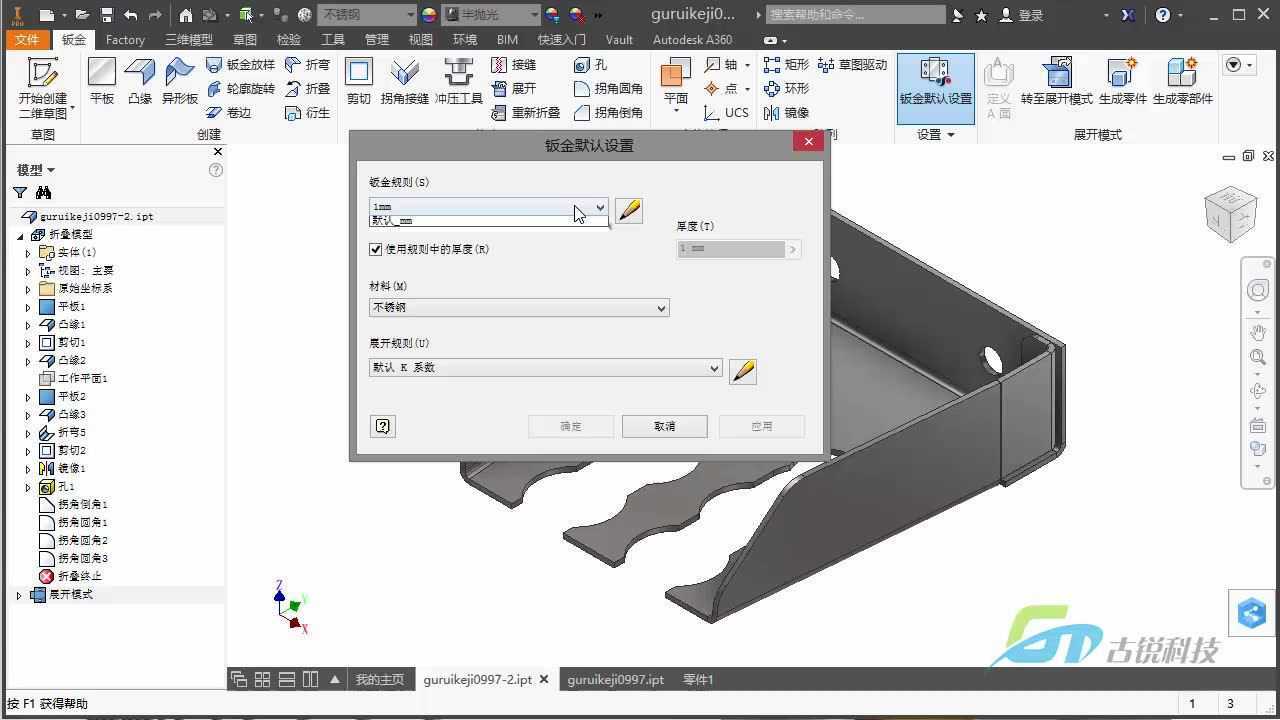Open the 三维模型 ribbon tab

(188, 40)
